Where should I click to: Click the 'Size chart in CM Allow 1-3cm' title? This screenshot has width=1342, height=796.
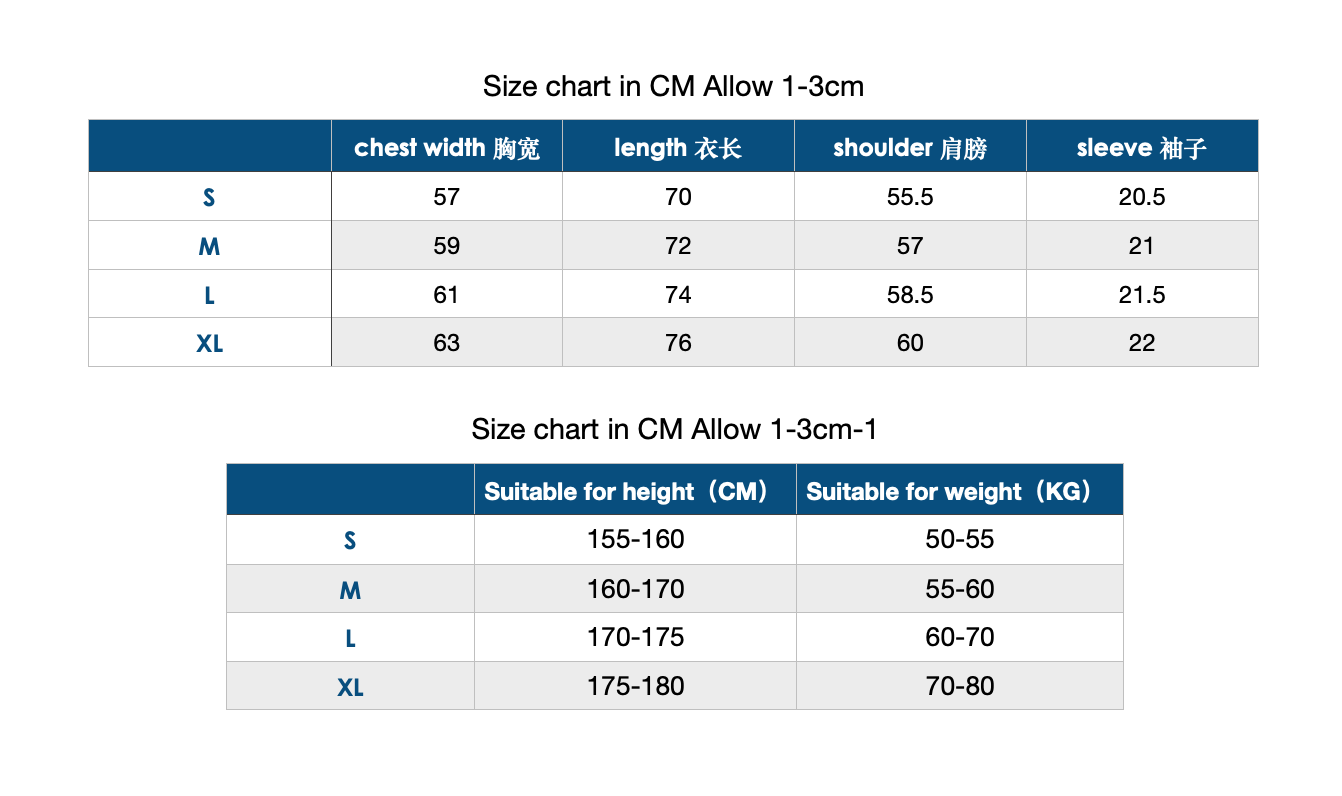(x=673, y=87)
